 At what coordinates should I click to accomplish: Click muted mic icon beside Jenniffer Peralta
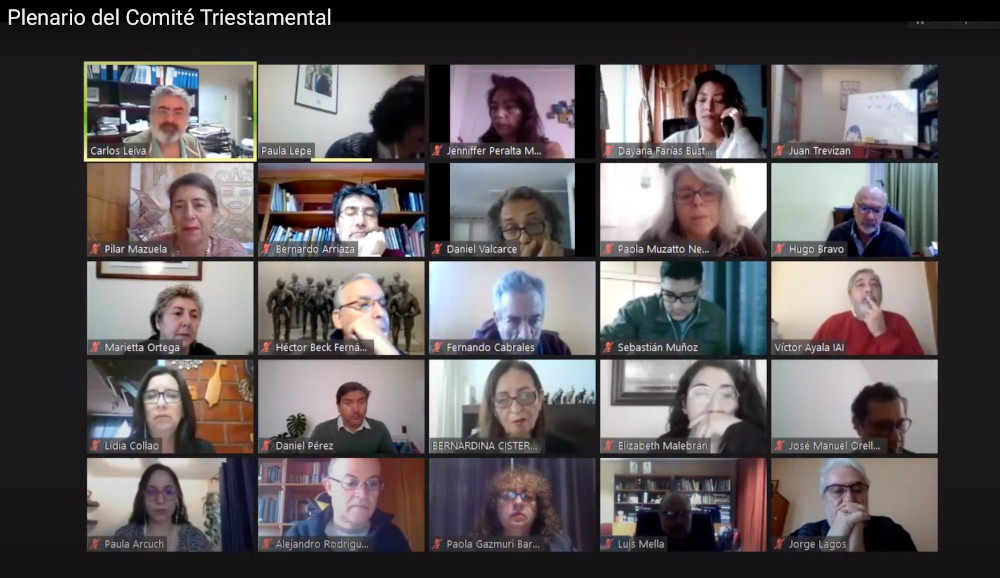pos(438,151)
